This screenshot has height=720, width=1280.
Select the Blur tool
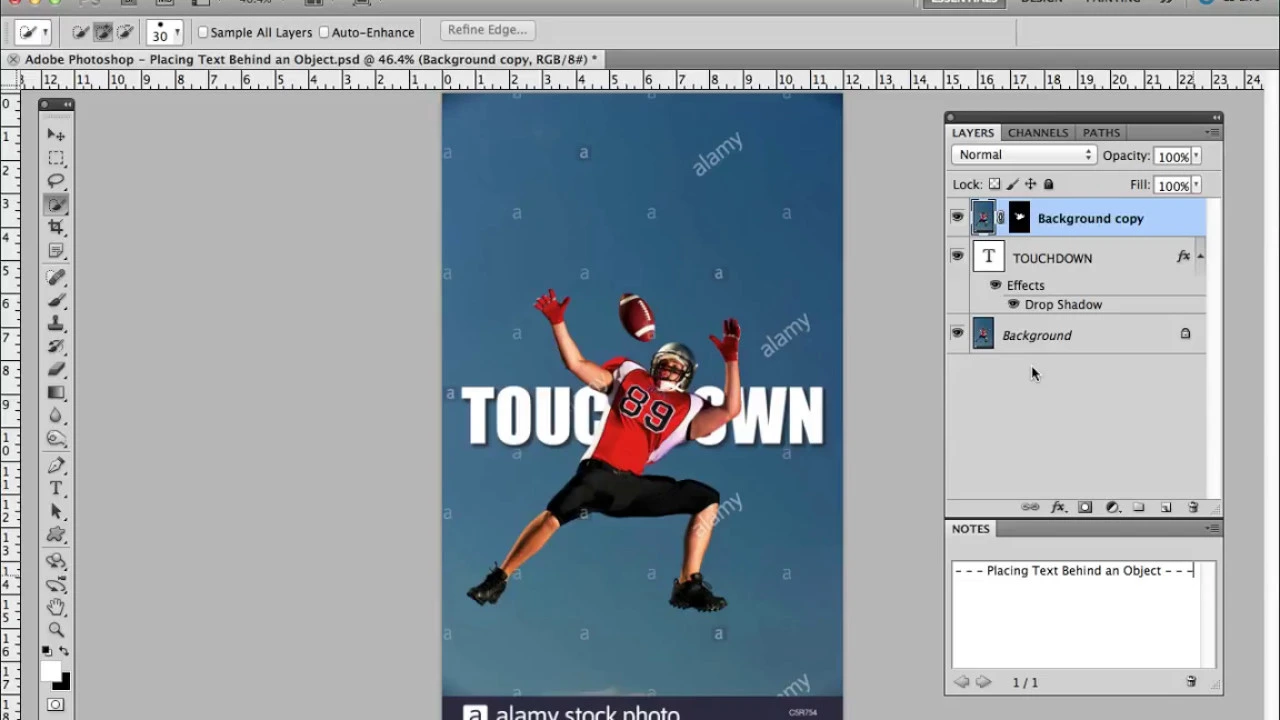56,415
